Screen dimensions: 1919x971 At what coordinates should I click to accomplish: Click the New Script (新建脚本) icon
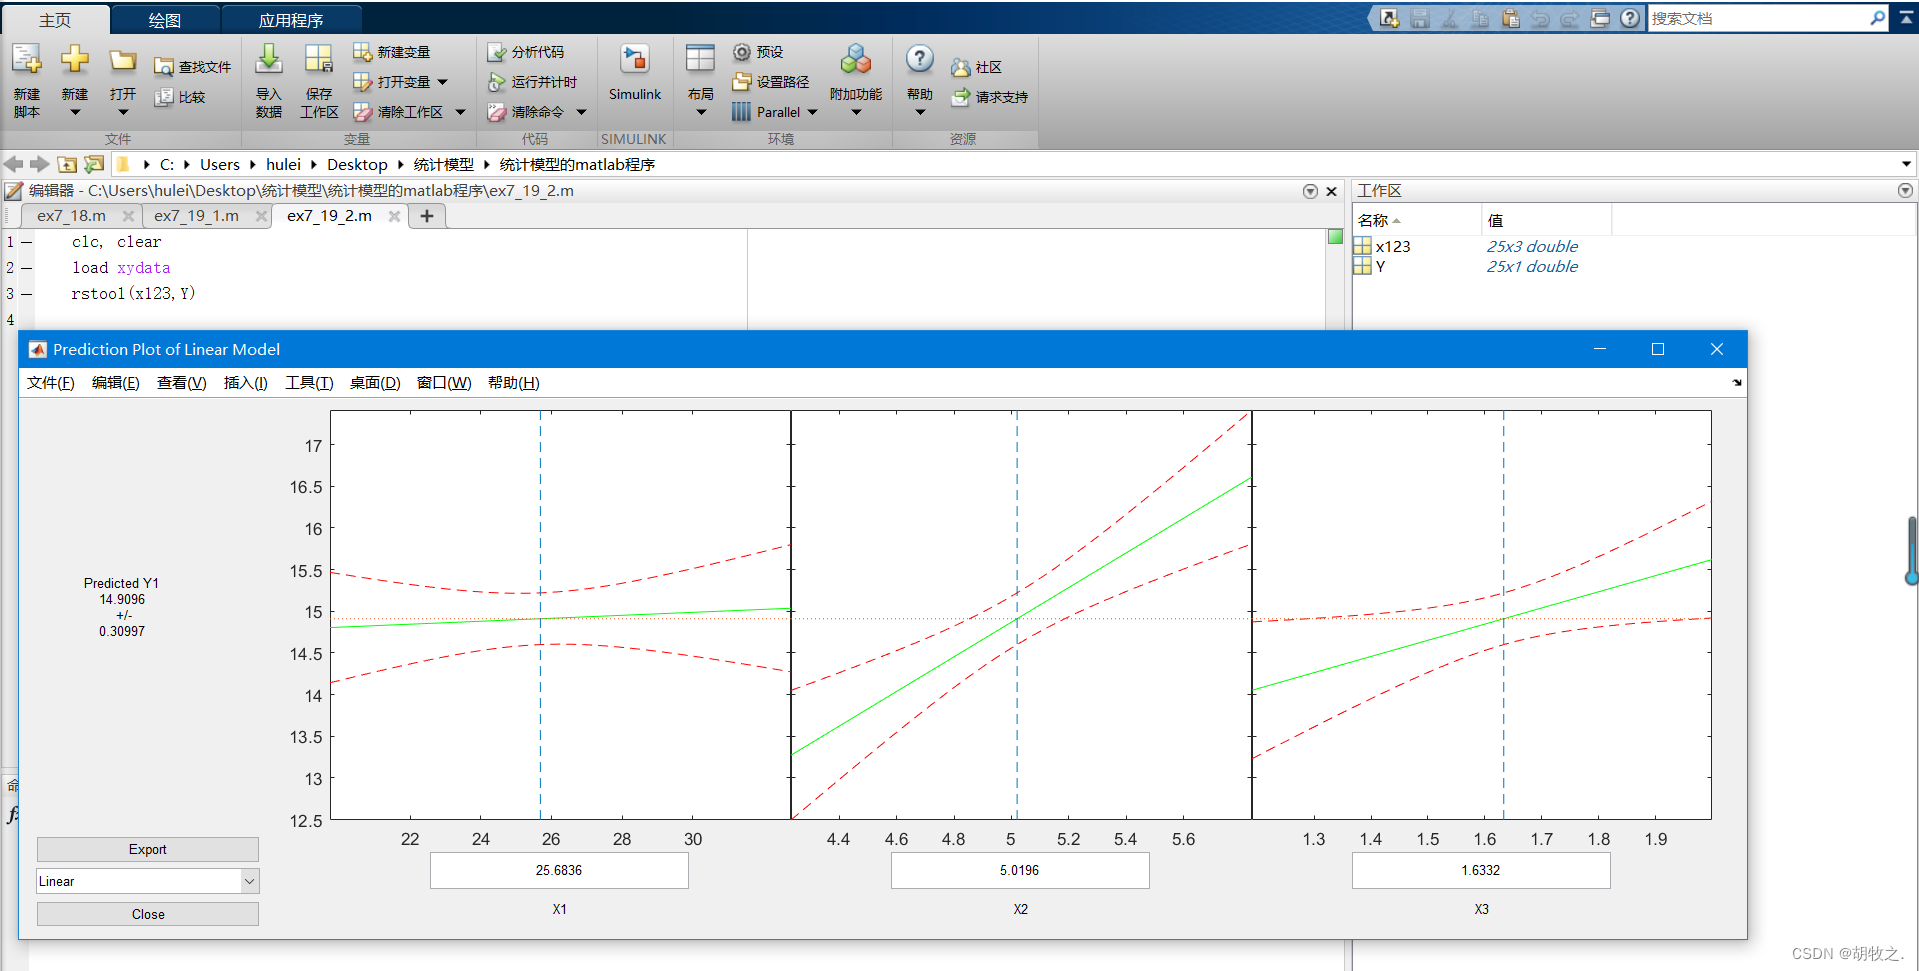(27, 61)
